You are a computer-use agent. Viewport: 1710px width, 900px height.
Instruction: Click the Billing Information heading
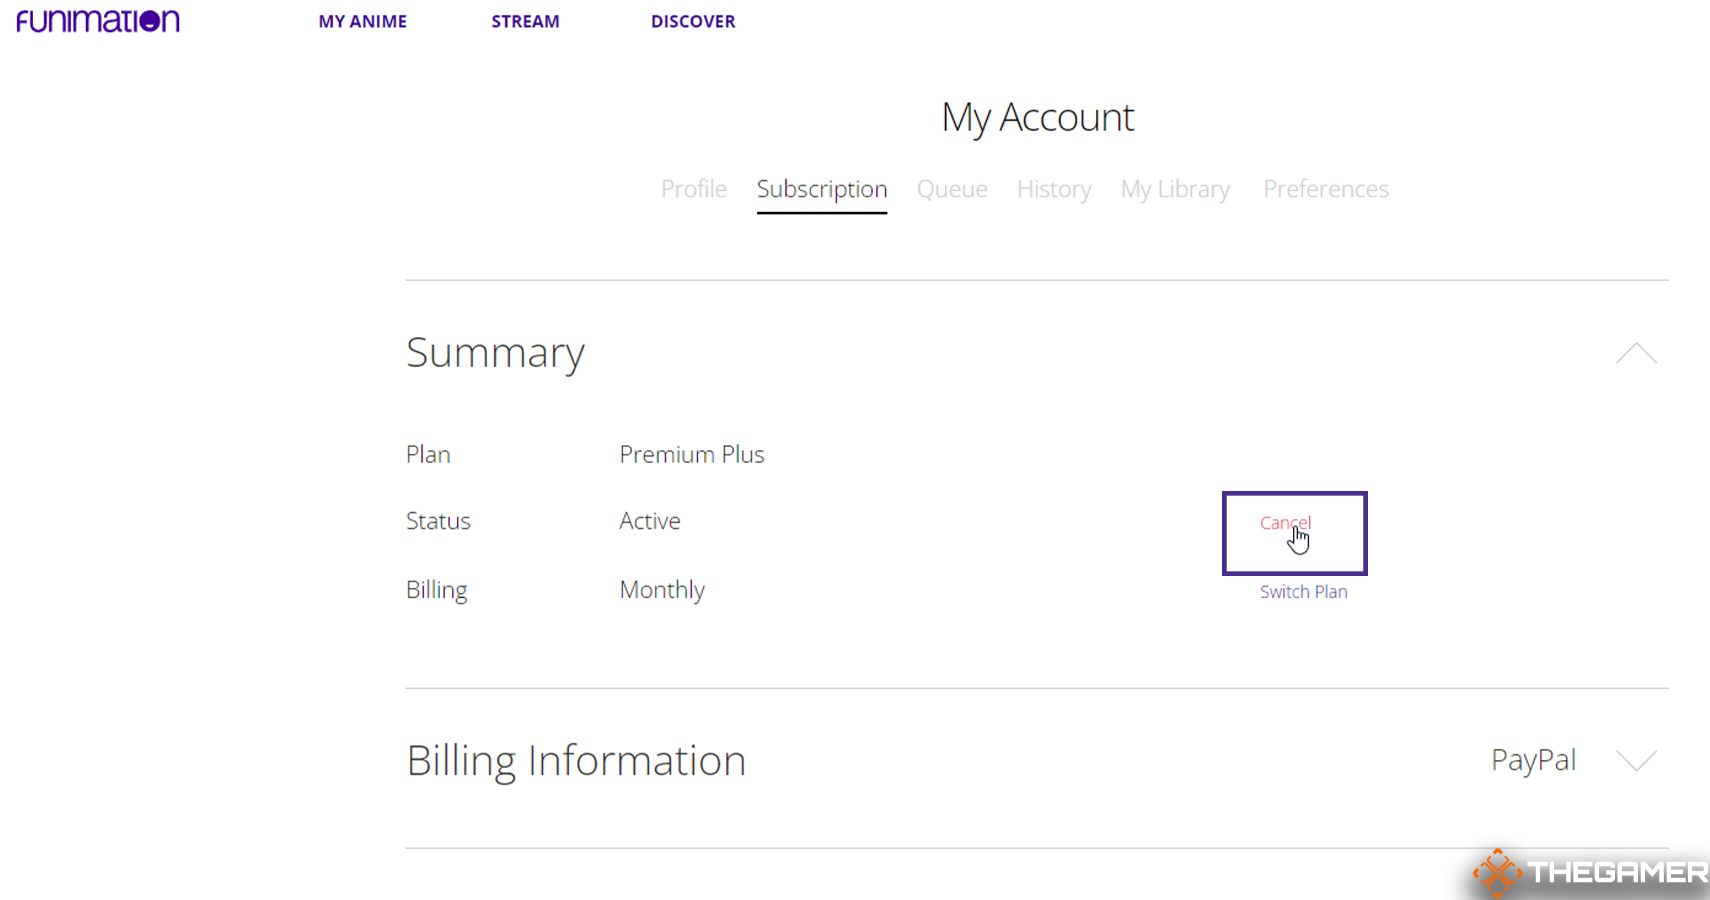[x=576, y=761]
